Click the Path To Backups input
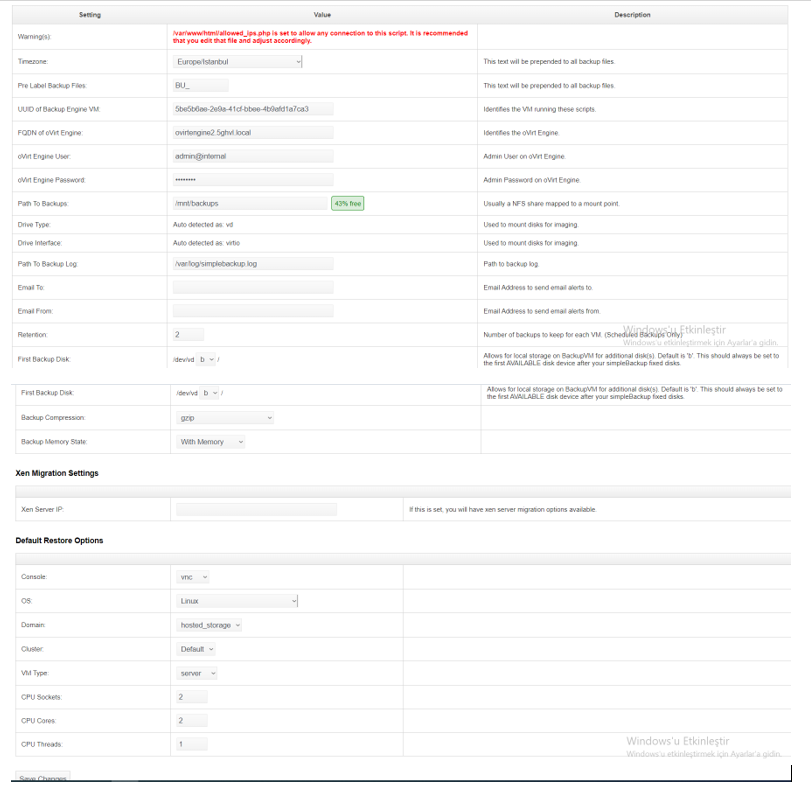This screenshot has width=811, height=788. (250, 203)
